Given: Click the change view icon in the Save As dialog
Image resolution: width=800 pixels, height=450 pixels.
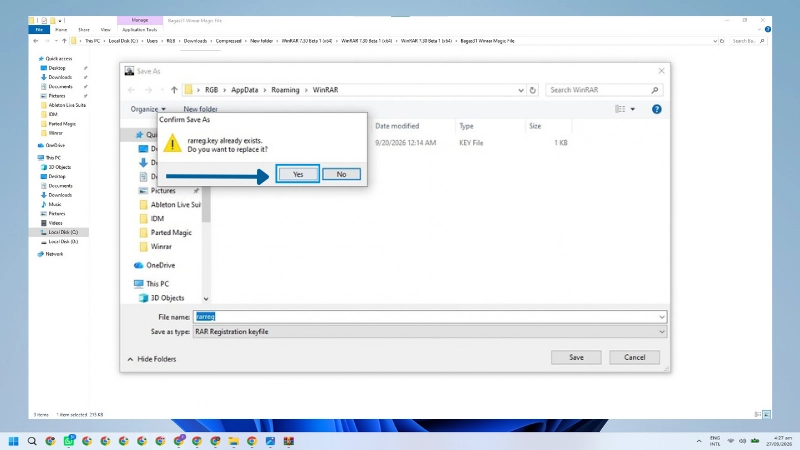Looking at the screenshot, I should pyautogui.click(x=620, y=109).
